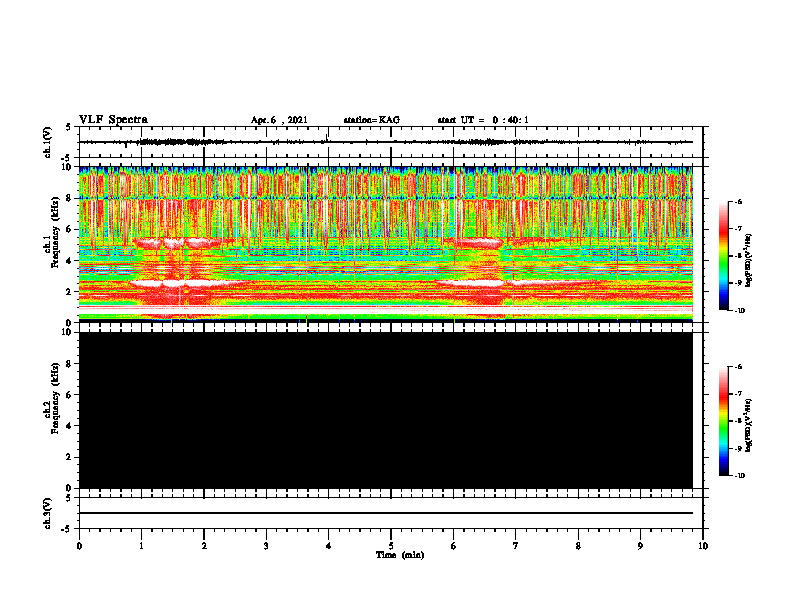Click the "station=KAG" header text
792x612 pixels.
372,120
